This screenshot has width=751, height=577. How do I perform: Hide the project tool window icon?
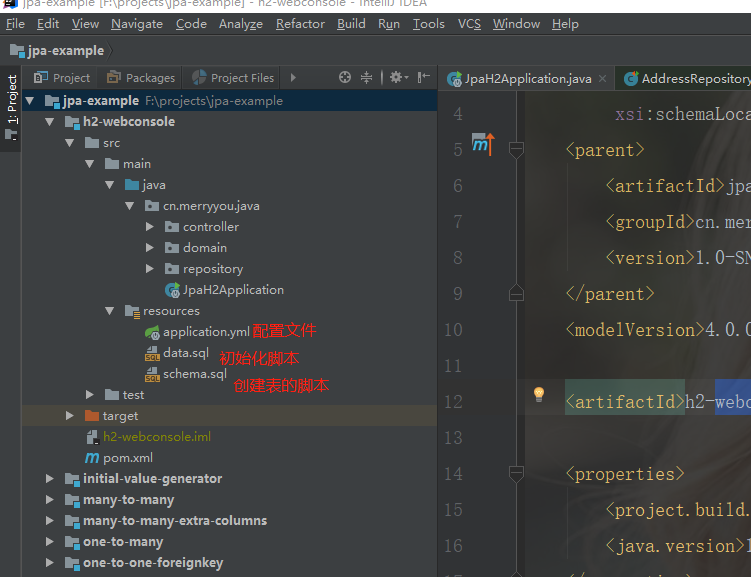tap(423, 77)
